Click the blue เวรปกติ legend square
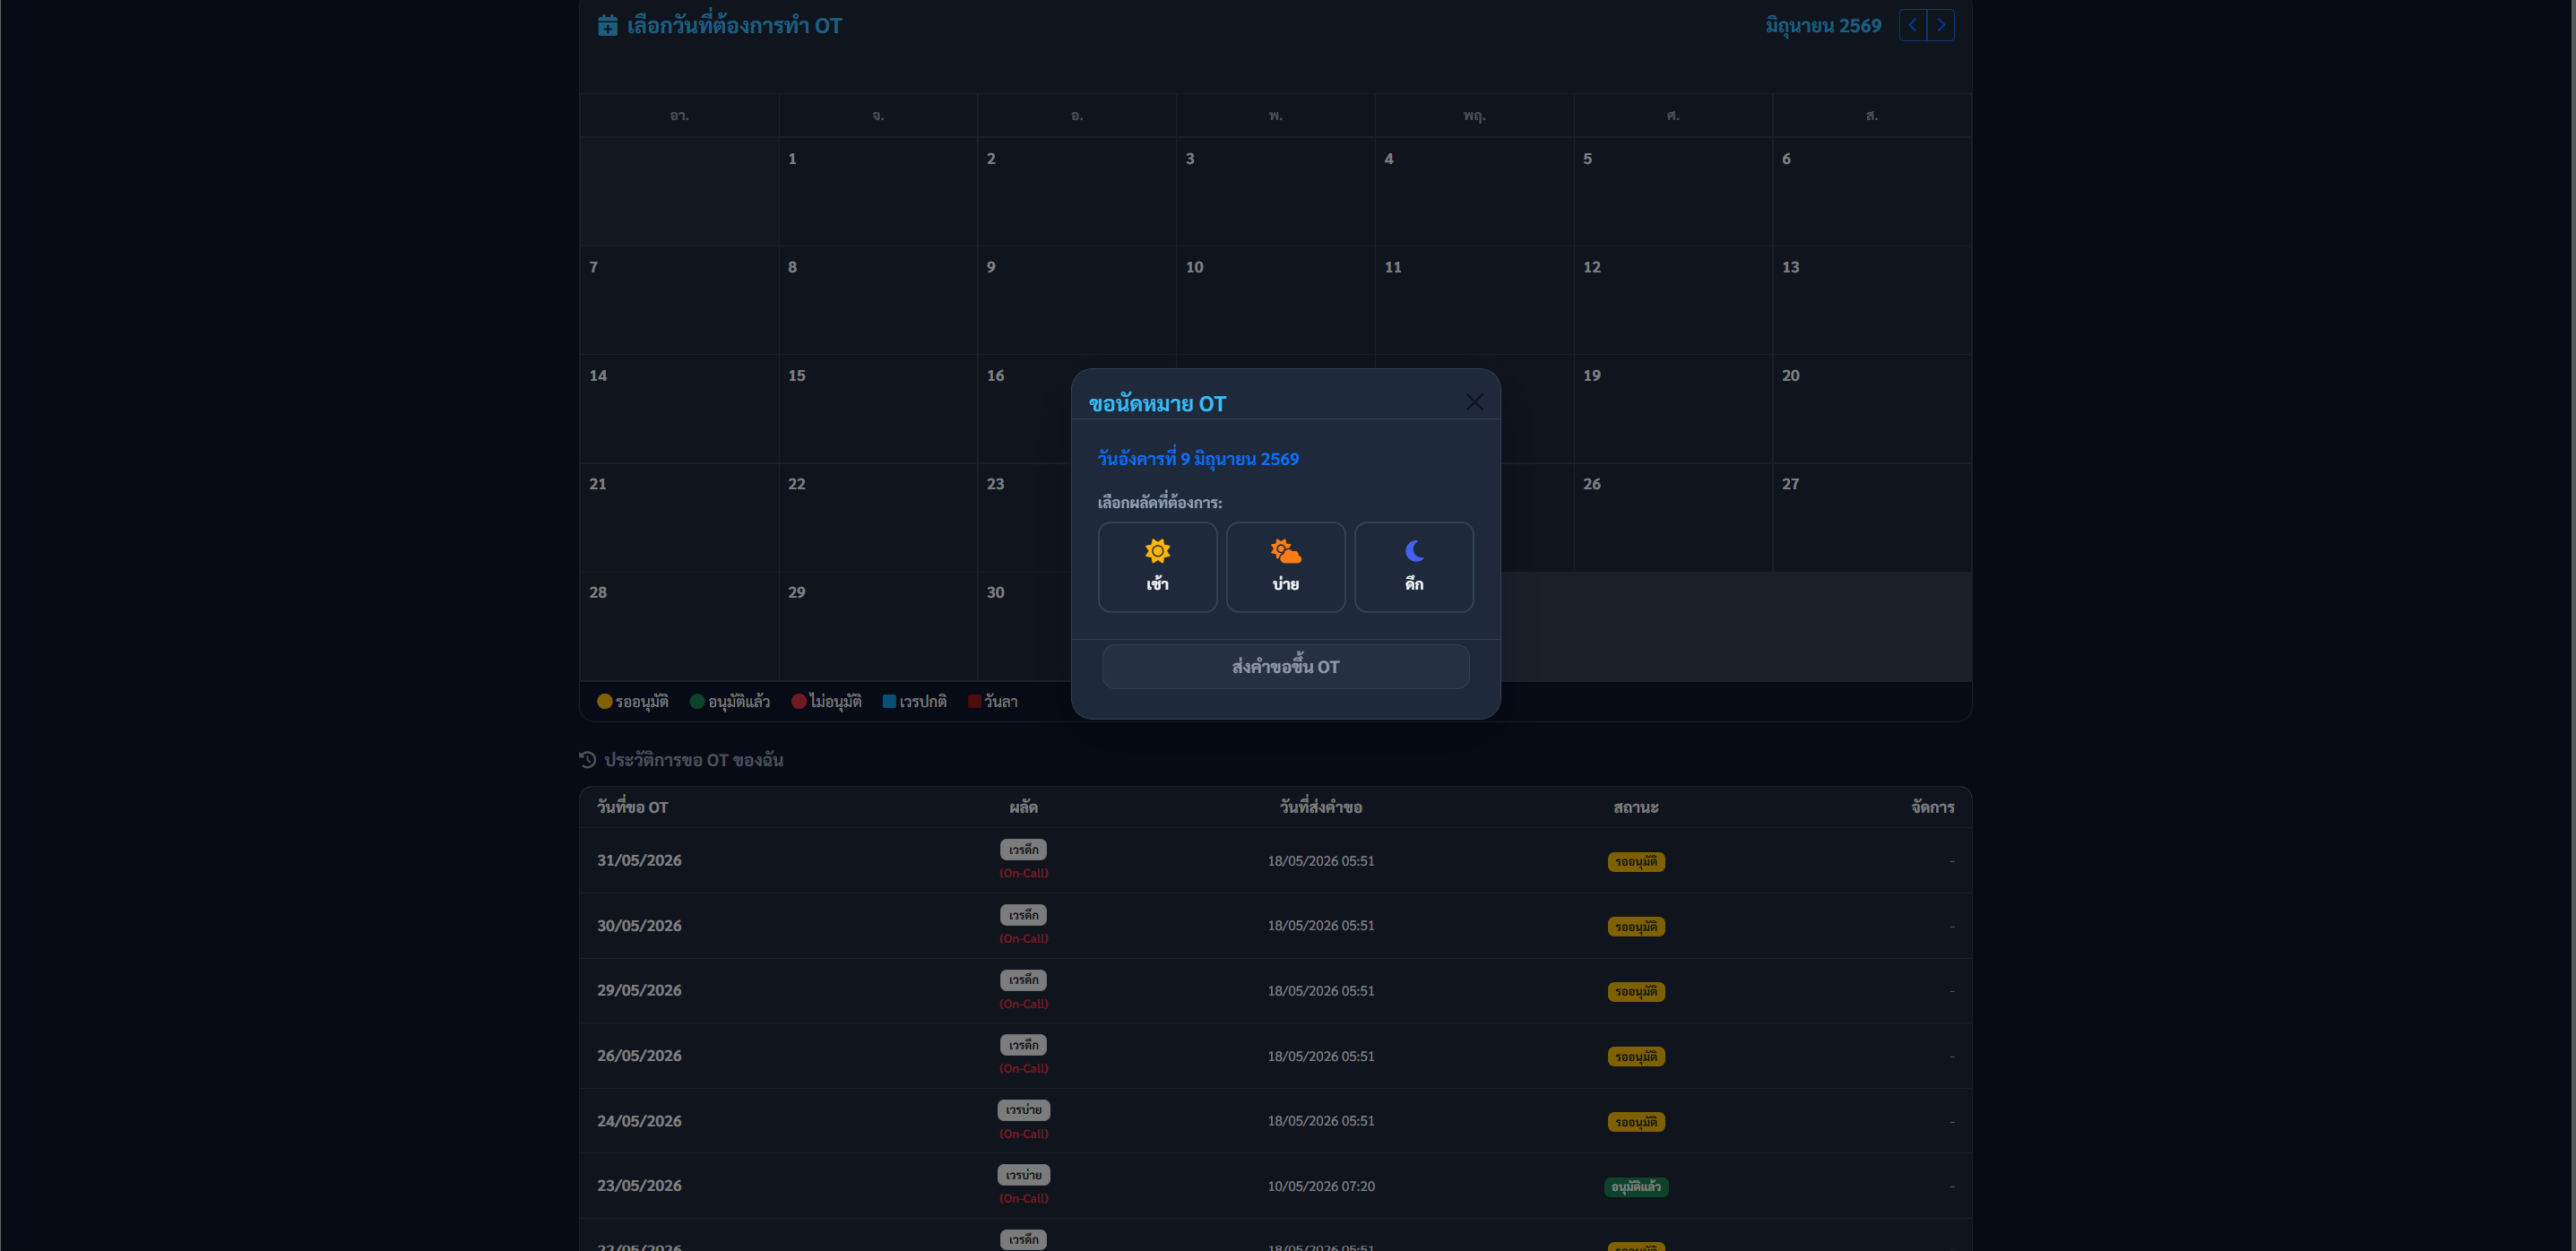This screenshot has height=1251, width=2576. click(889, 702)
